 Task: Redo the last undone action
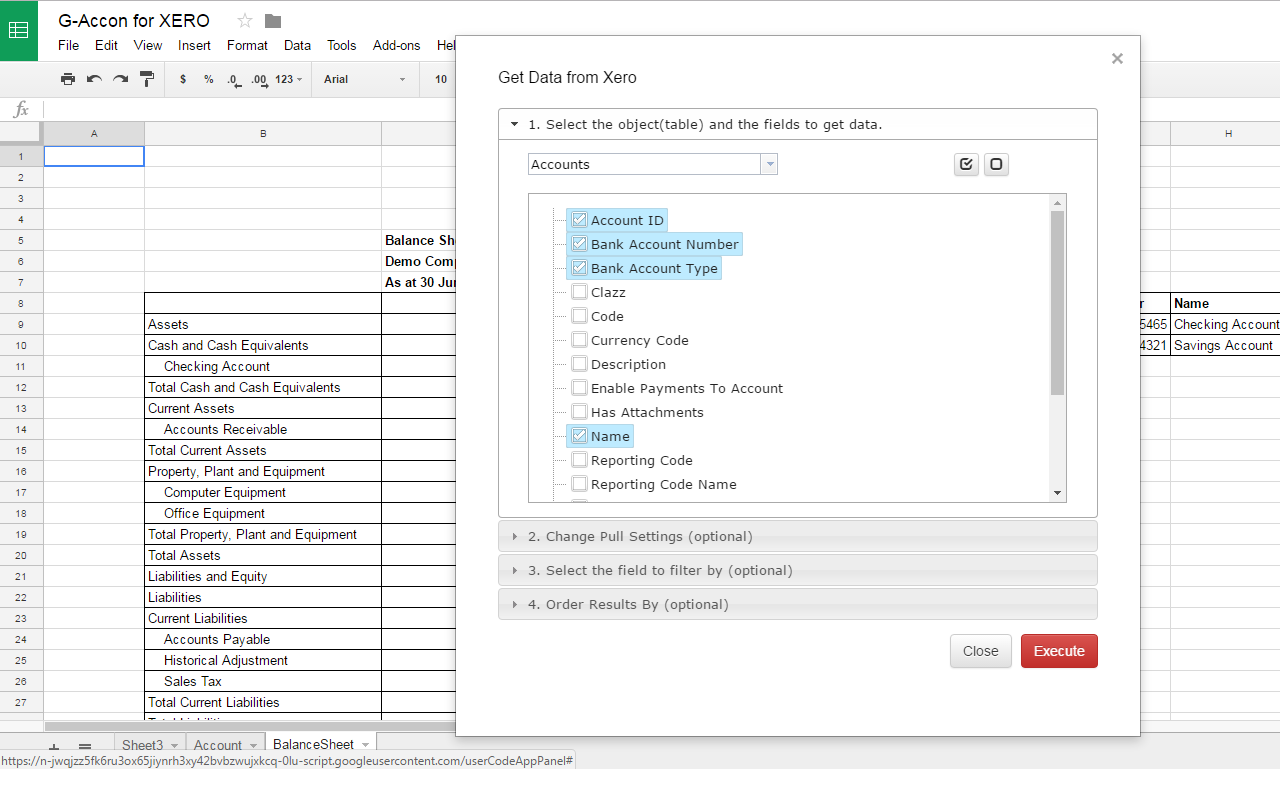120,79
